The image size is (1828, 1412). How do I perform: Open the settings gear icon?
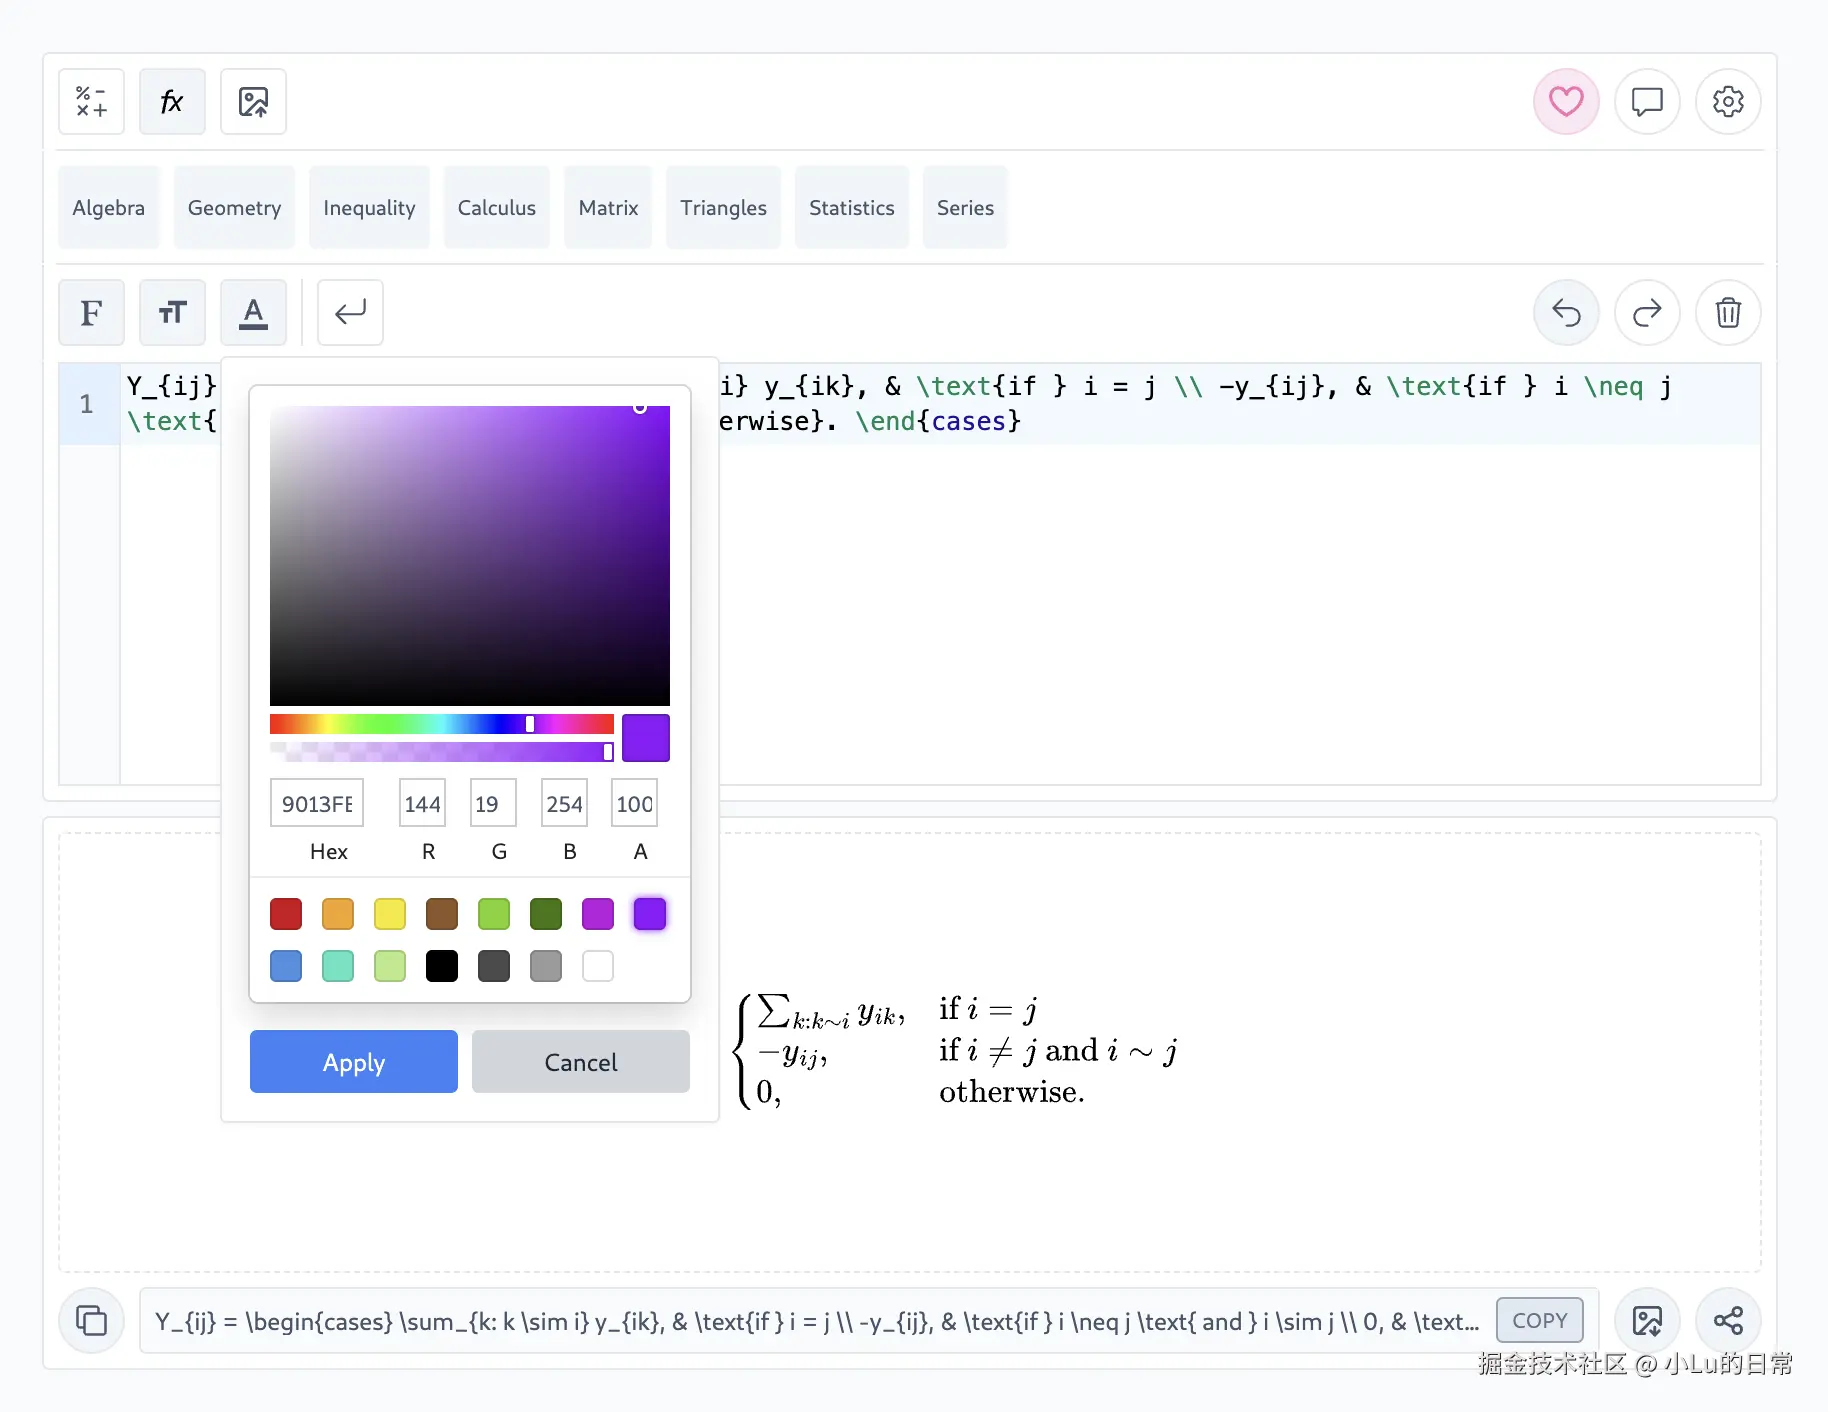(1727, 102)
